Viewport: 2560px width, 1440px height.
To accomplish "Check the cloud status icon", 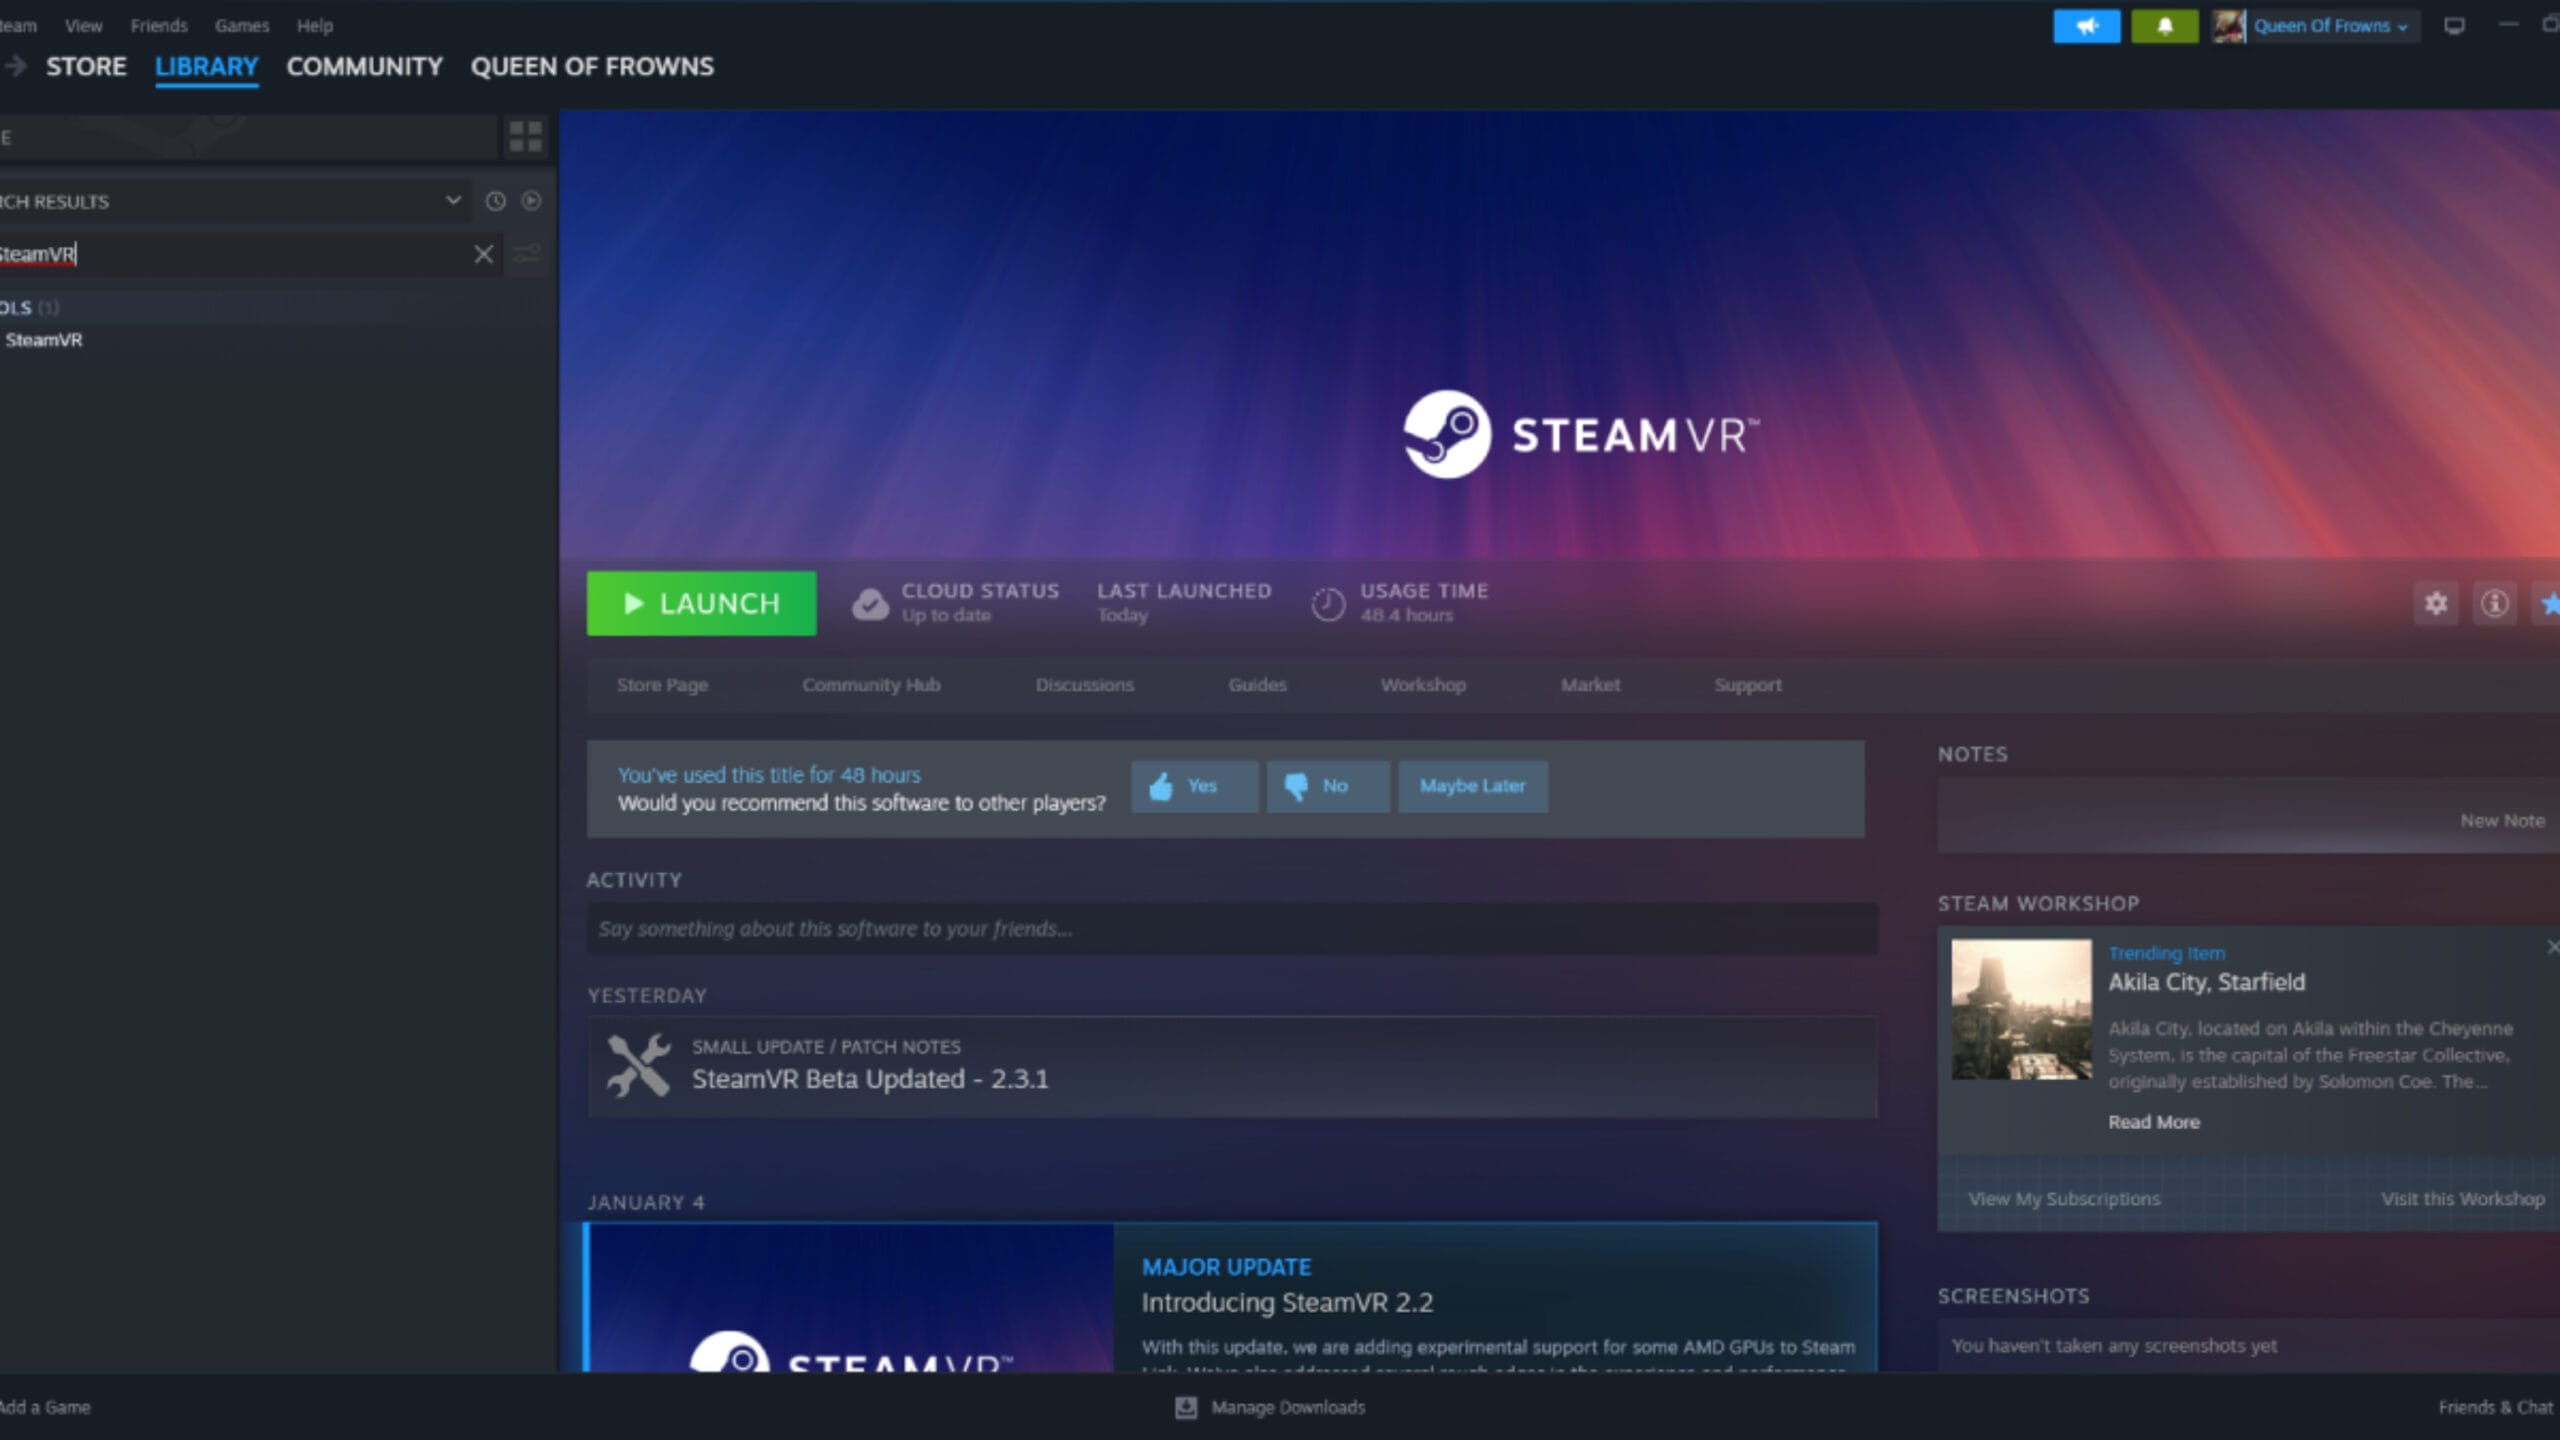I will point(870,604).
